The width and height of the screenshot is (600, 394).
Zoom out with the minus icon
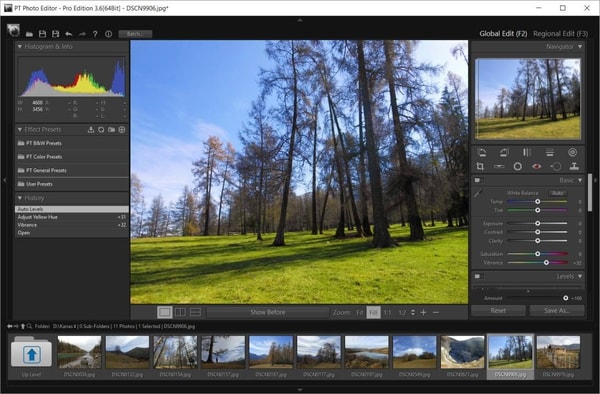(436, 313)
